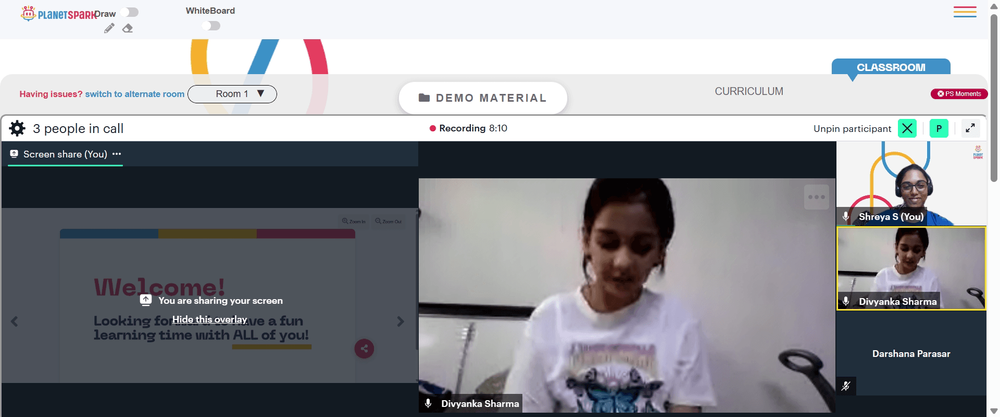Switch to the CURRICULUM tab

[749, 91]
